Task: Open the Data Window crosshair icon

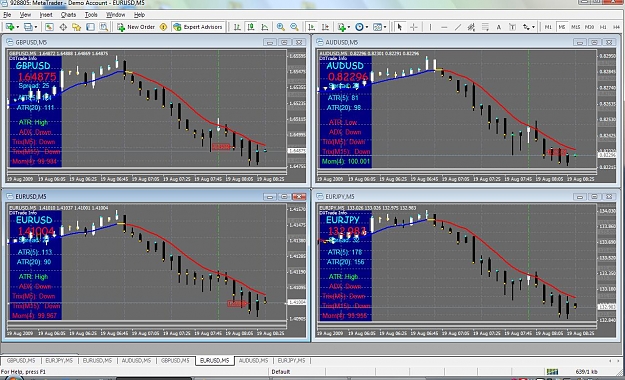Action: coord(63,27)
